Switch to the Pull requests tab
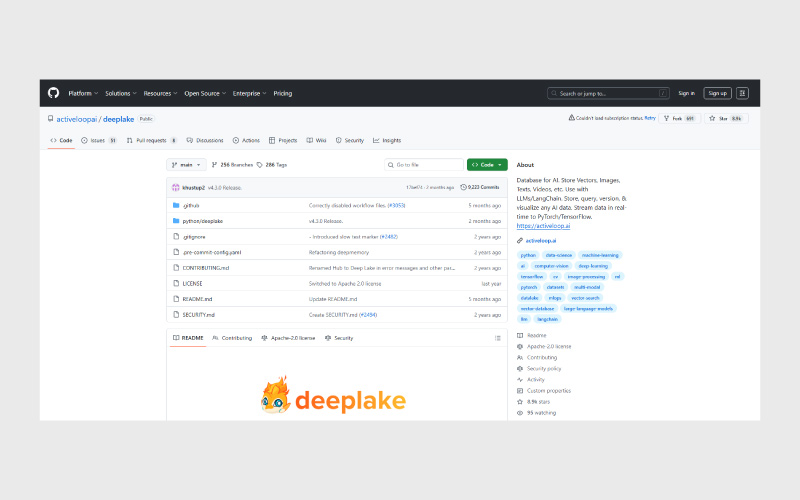 coord(152,140)
